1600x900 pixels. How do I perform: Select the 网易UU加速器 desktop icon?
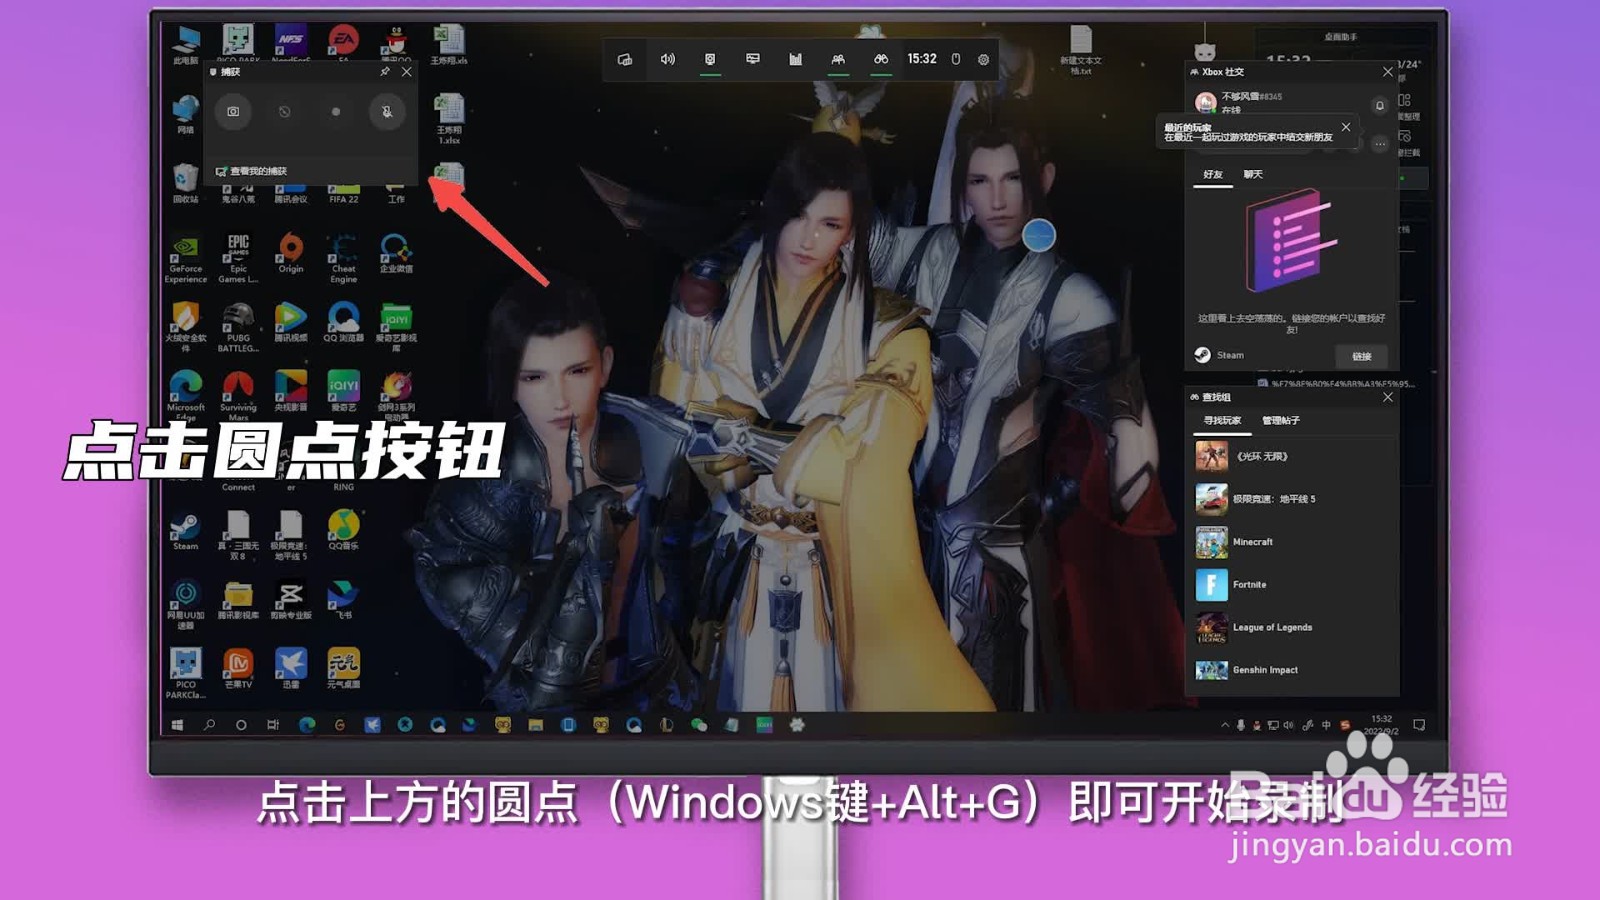point(186,604)
